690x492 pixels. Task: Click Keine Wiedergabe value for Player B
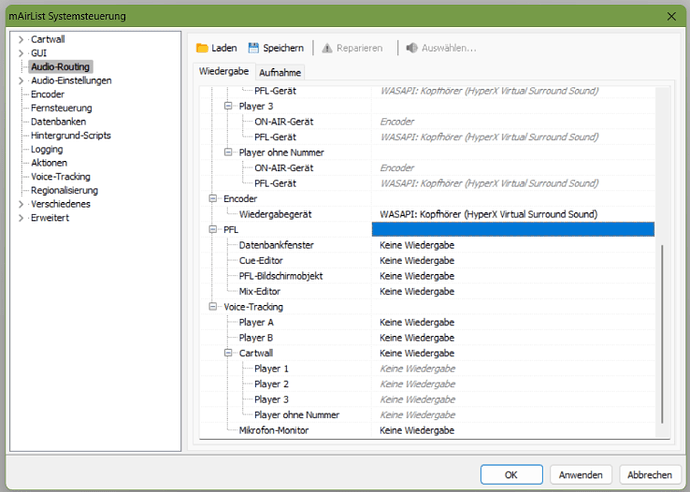tap(417, 338)
